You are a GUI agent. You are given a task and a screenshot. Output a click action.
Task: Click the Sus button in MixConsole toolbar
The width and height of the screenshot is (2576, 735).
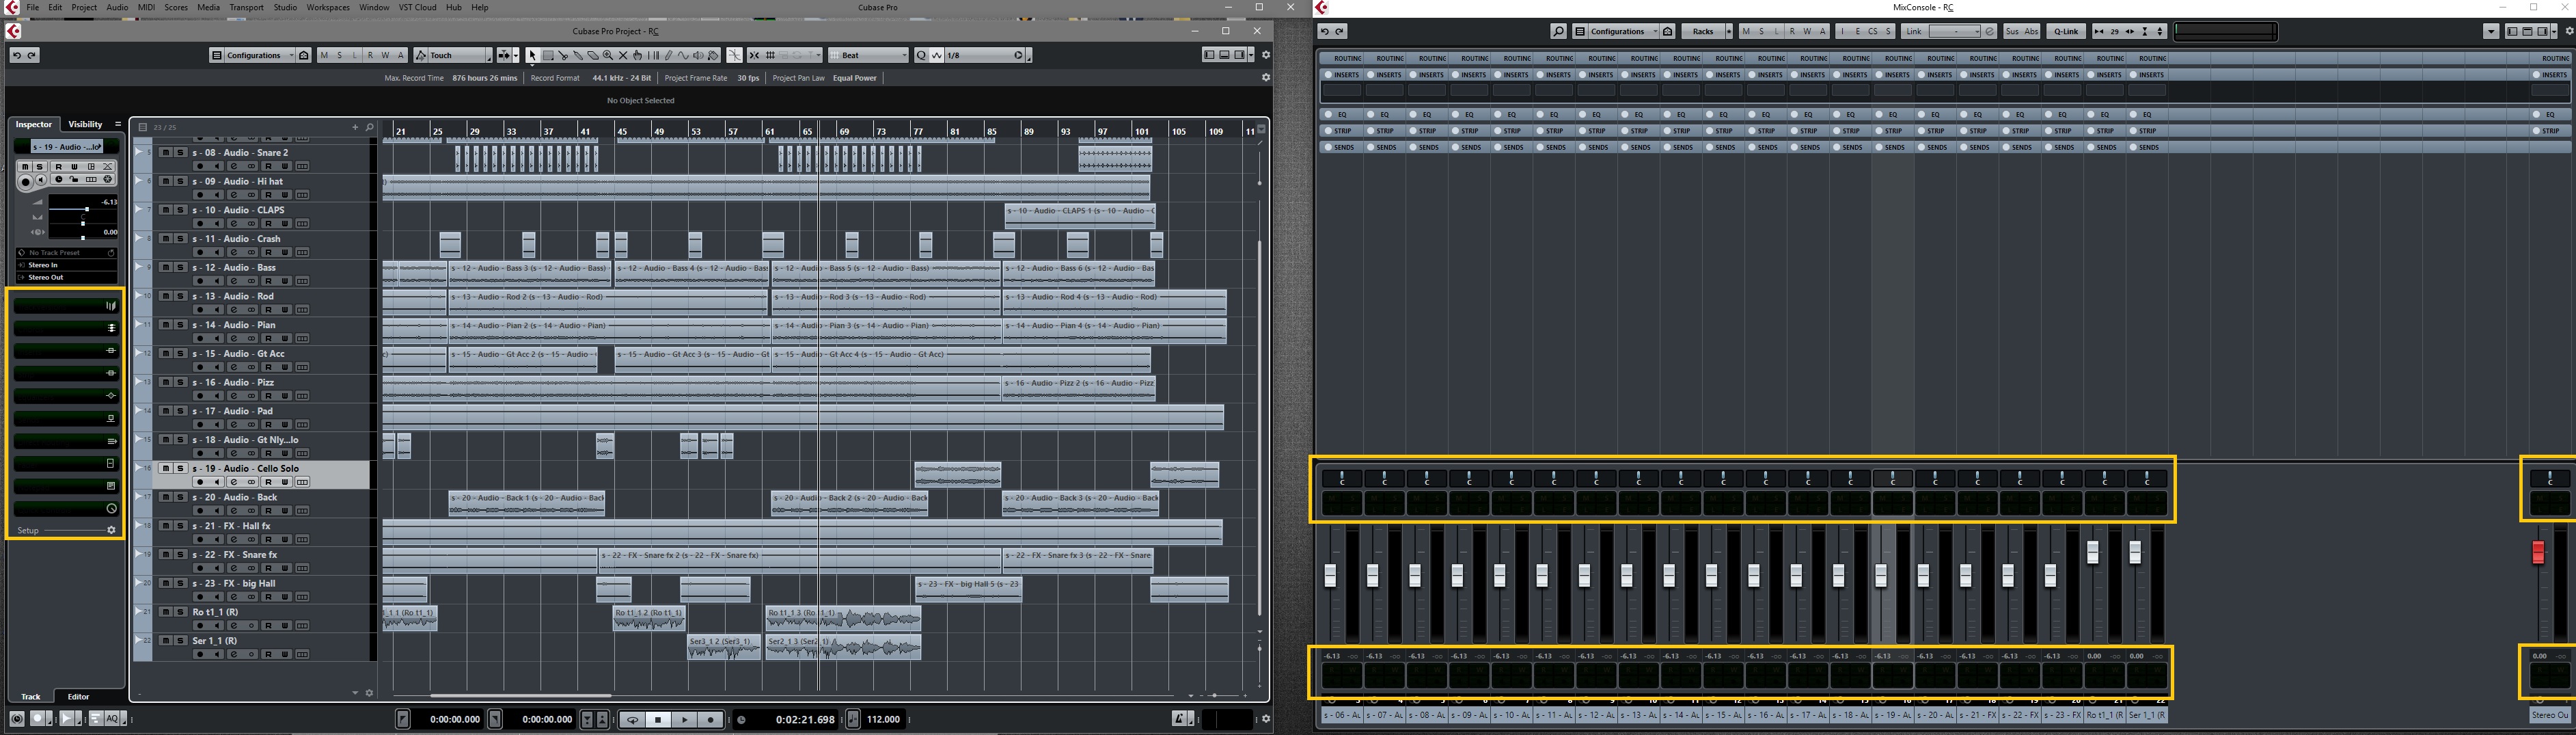click(2012, 32)
